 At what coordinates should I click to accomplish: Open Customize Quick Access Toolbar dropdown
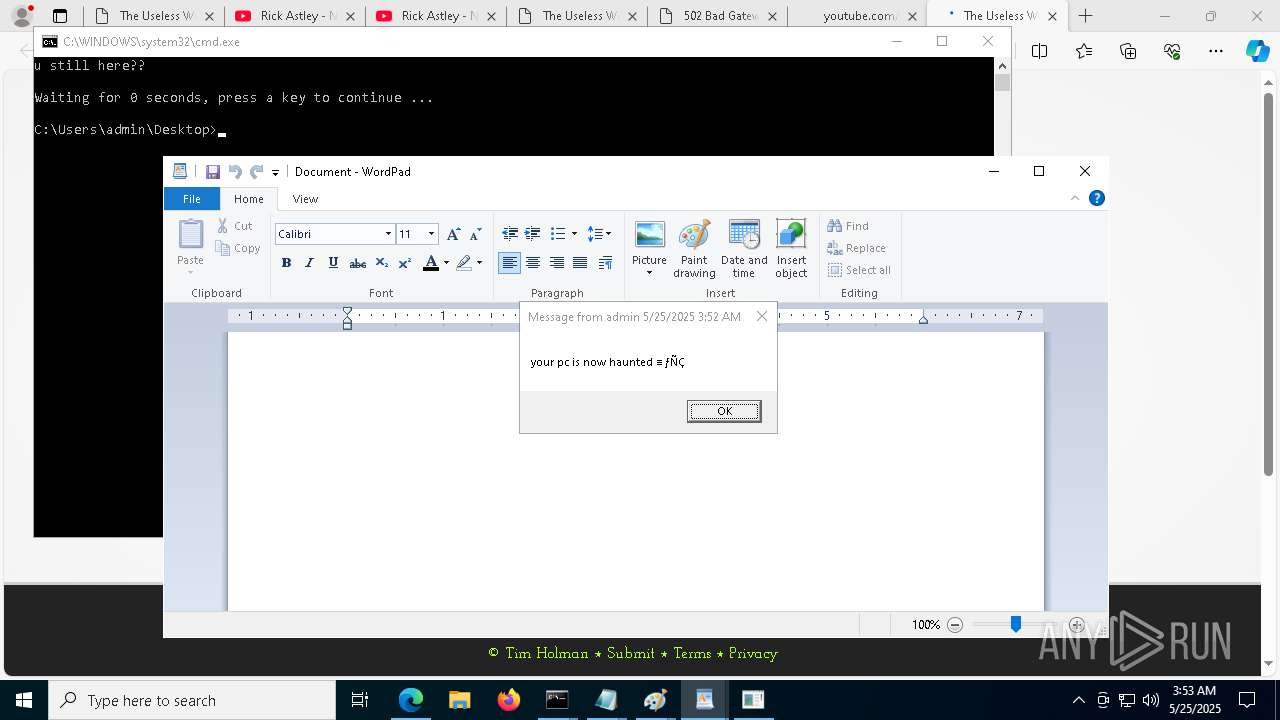coord(275,172)
